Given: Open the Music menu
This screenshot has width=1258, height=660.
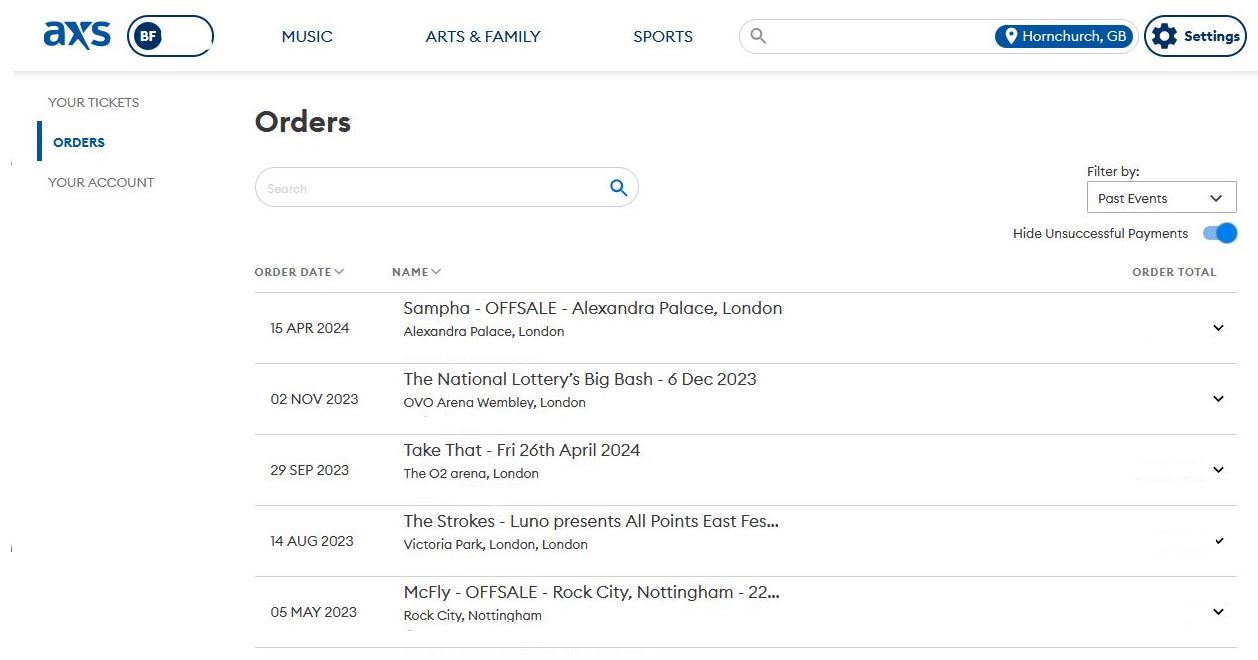Looking at the screenshot, I should [307, 36].
